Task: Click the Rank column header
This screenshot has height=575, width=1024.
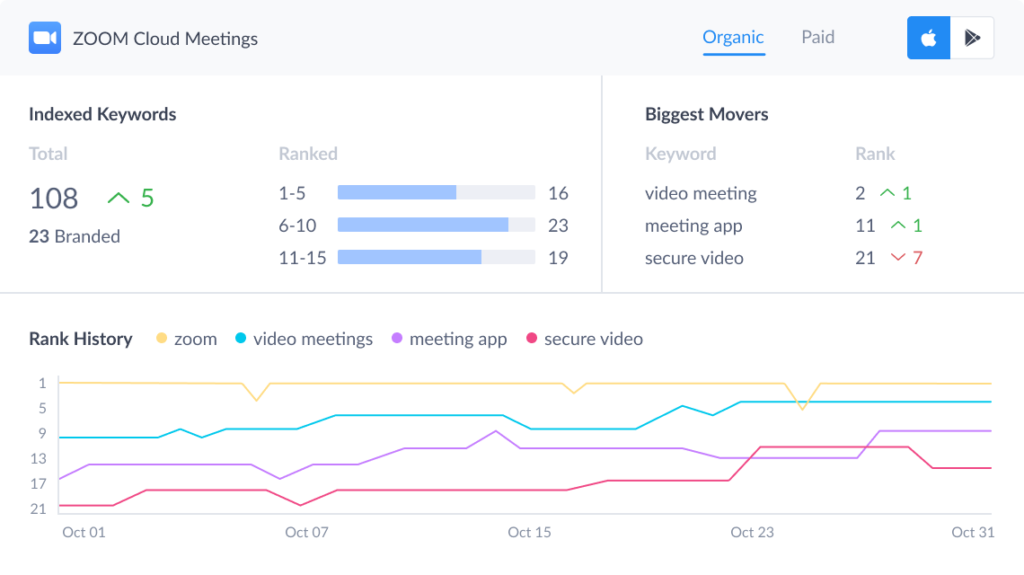Action: click(875, 154)
